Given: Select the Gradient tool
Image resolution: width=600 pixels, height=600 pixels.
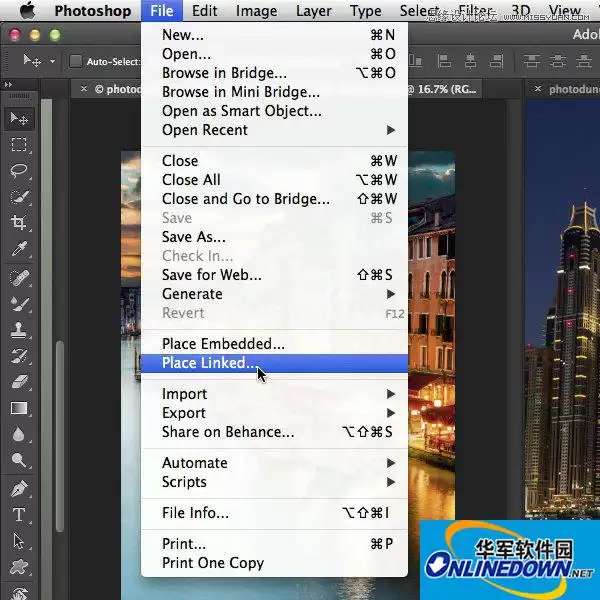Looking at the screenshot, I should 19,408.
